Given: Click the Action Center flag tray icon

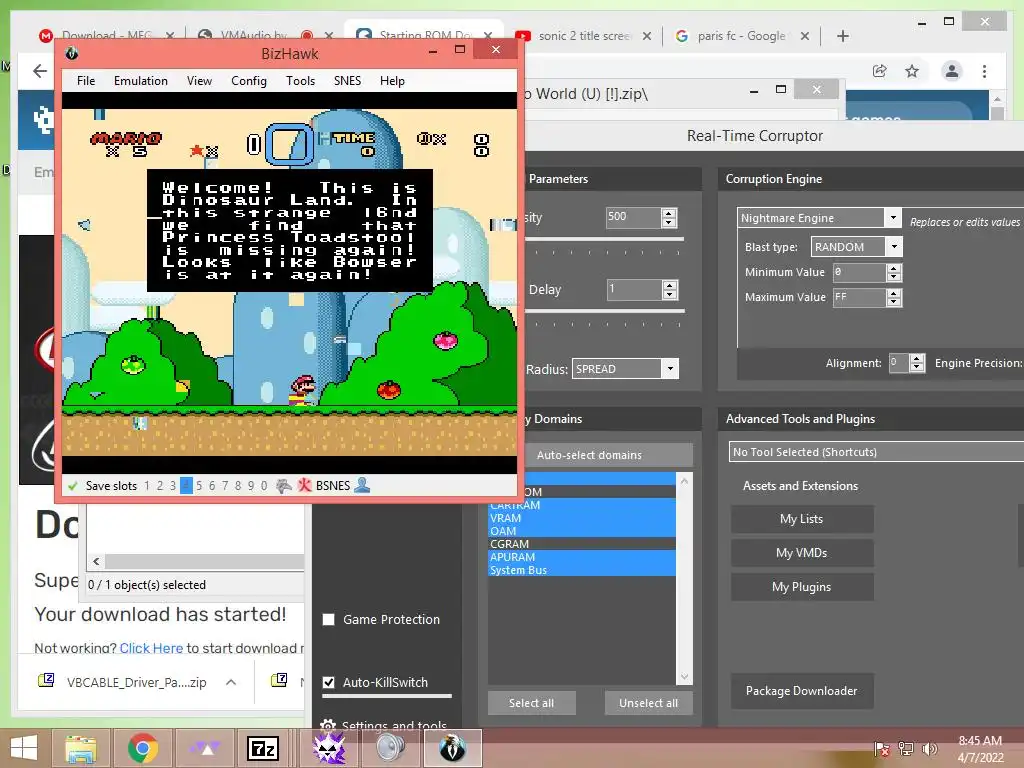Looking at the screenshot, I should coord(882,748).
